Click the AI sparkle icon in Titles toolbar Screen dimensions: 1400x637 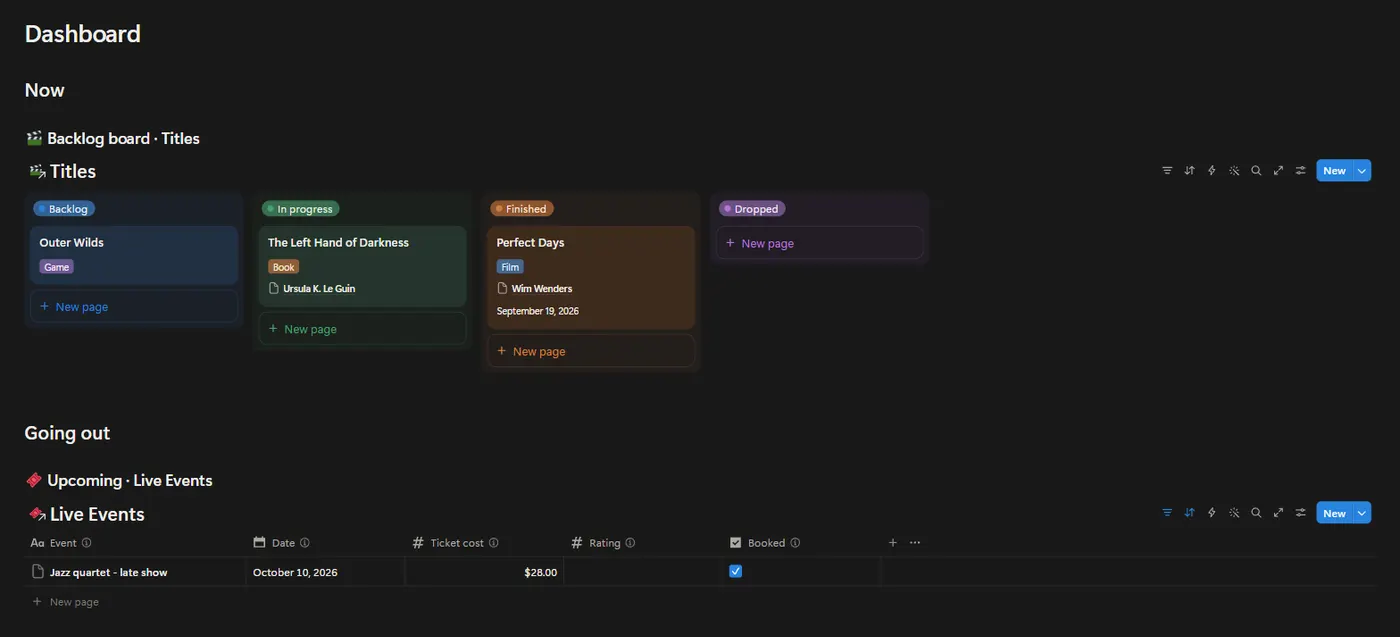coord(1234,171)
